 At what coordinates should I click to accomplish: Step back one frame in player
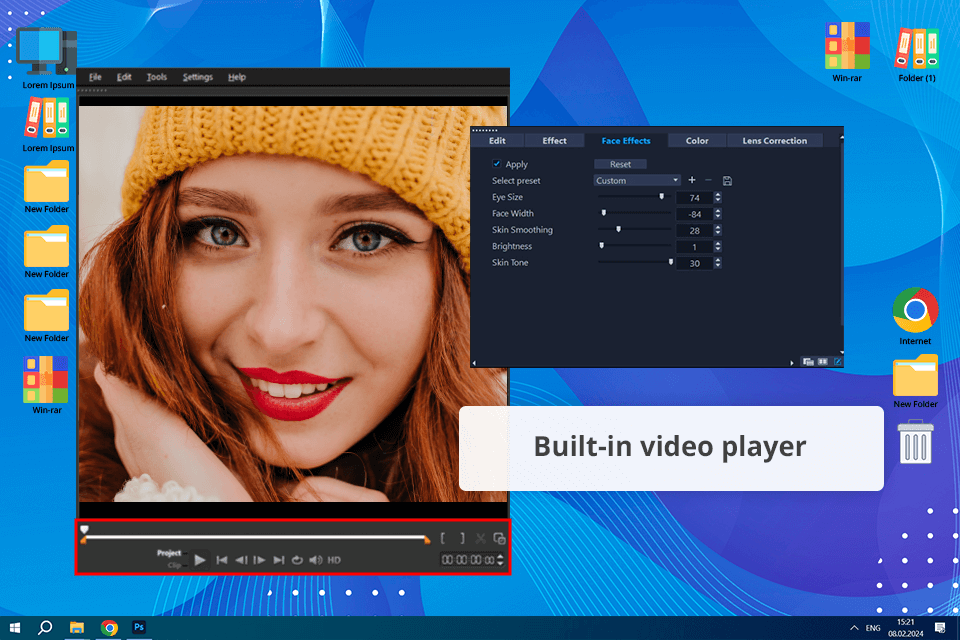coord(241,560)
